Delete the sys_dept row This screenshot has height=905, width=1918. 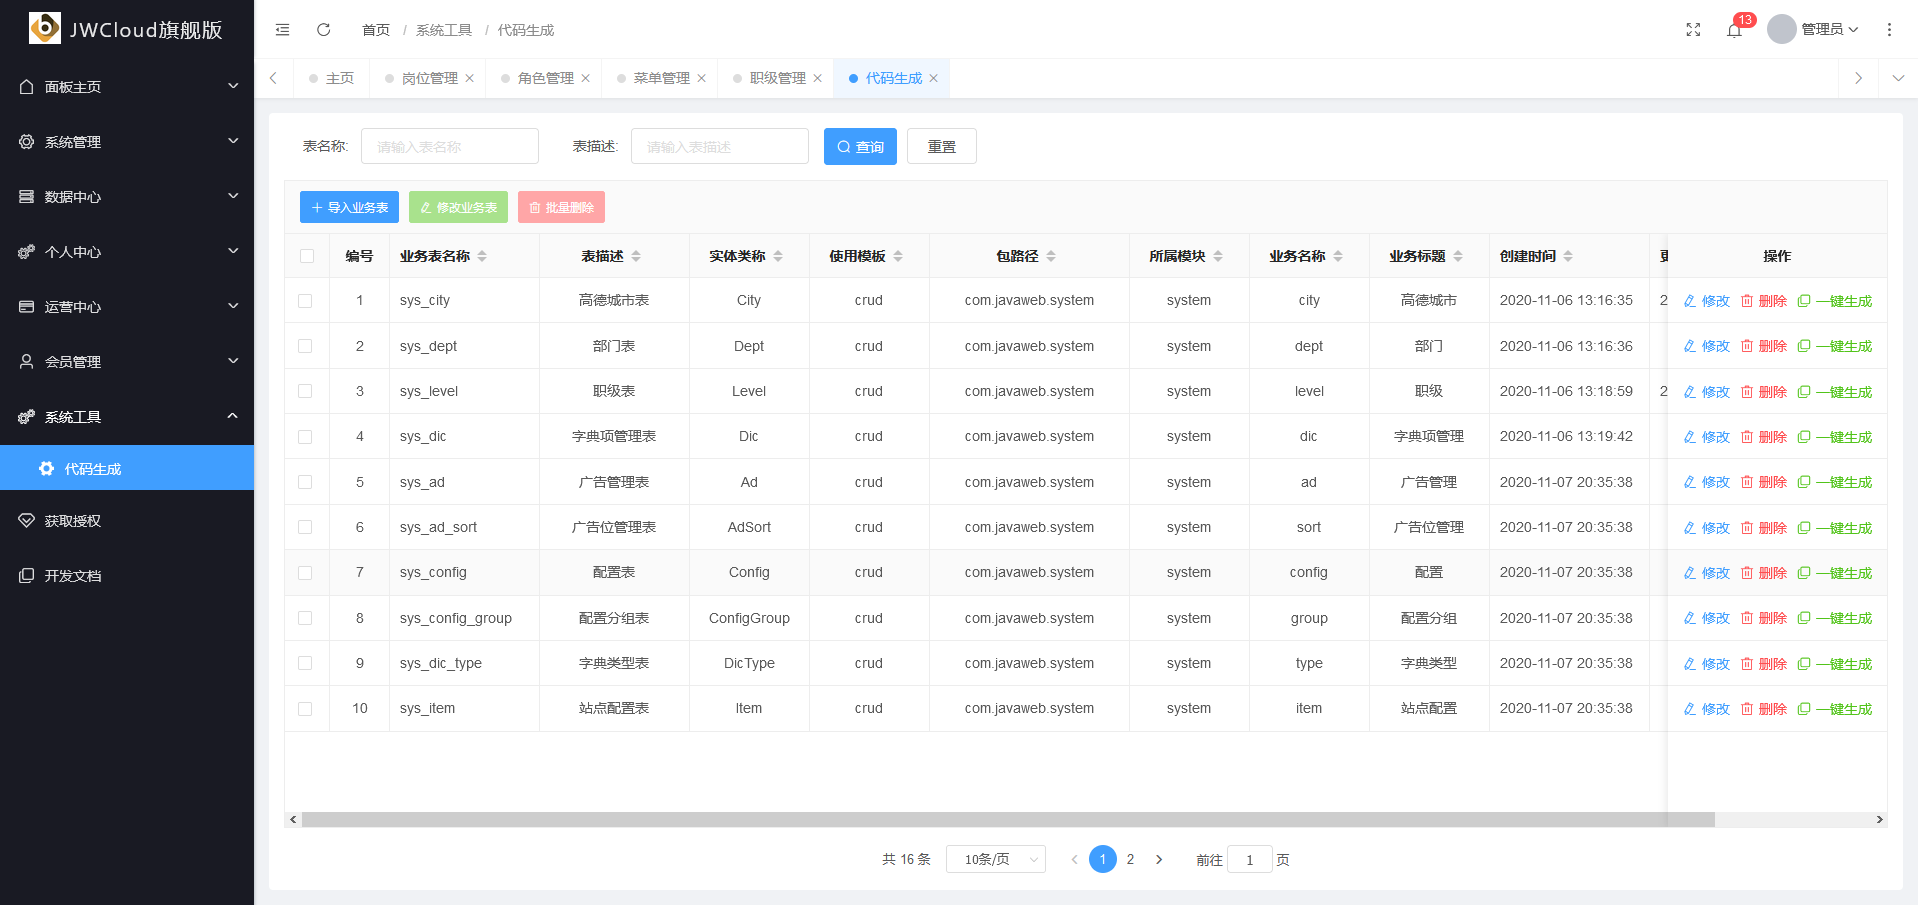1764,346
